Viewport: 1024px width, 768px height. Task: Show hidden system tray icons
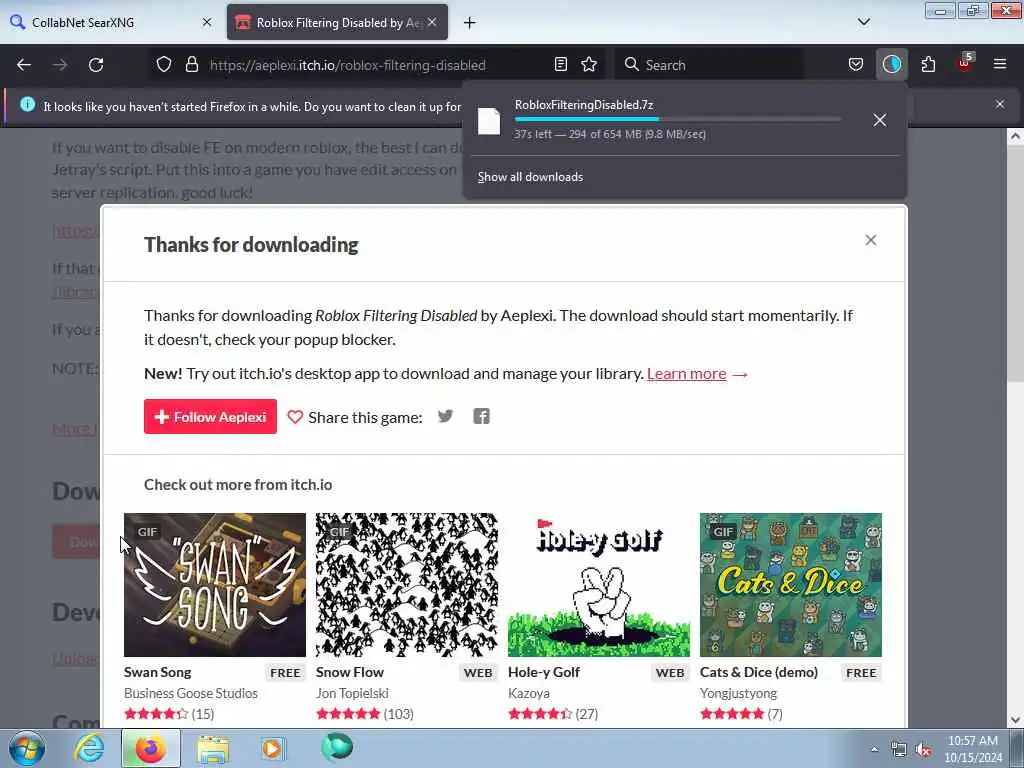point(874,750)
